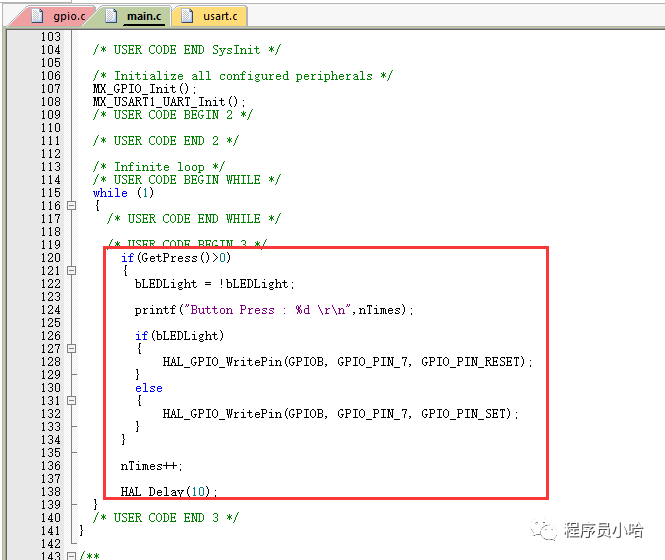Click the yellow usart.c file icon

tap(187, 16)
